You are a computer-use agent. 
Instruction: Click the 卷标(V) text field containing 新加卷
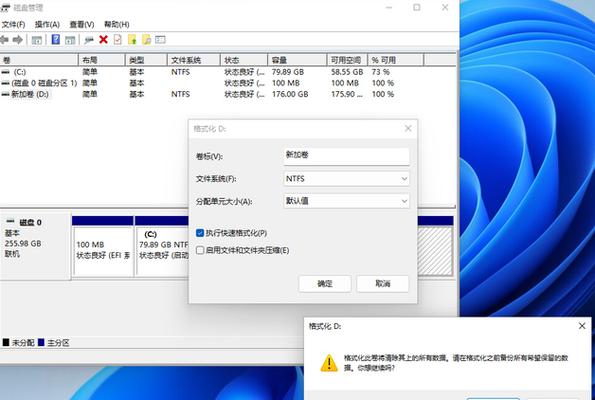pos(346,156)
